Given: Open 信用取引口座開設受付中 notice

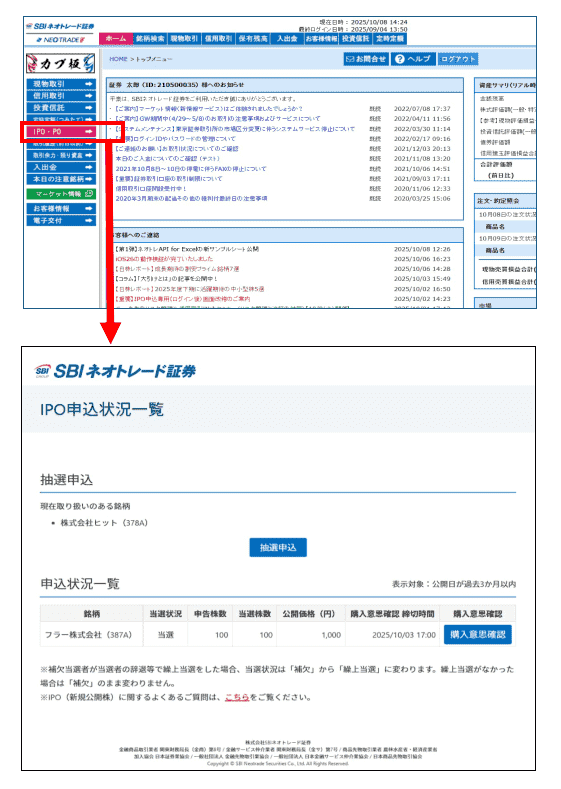Looking at the screenshot, I should 151,189.
